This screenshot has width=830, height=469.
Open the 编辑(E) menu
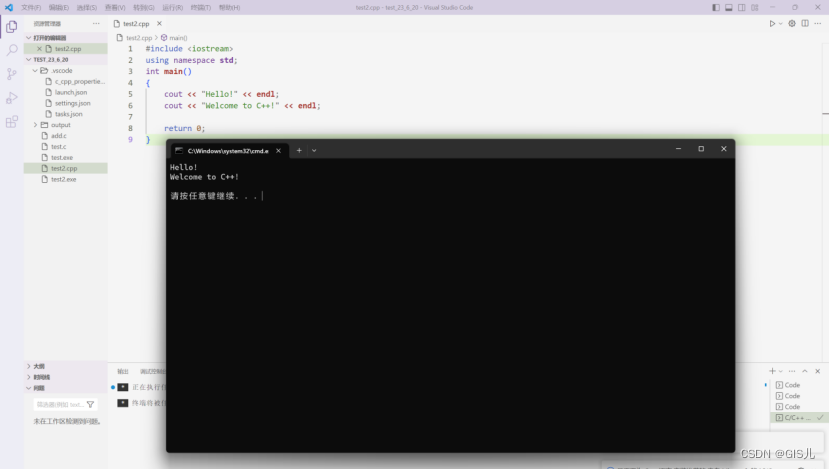59,7
